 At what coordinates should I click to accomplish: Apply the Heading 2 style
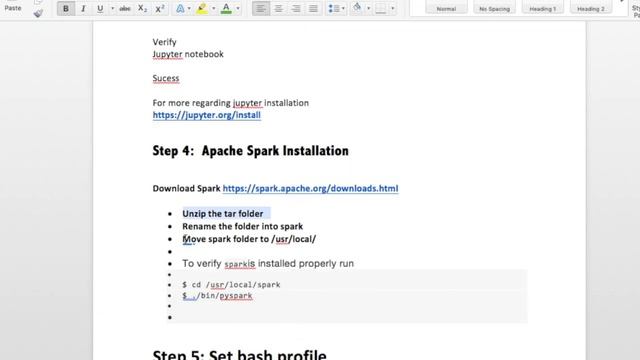591,7
